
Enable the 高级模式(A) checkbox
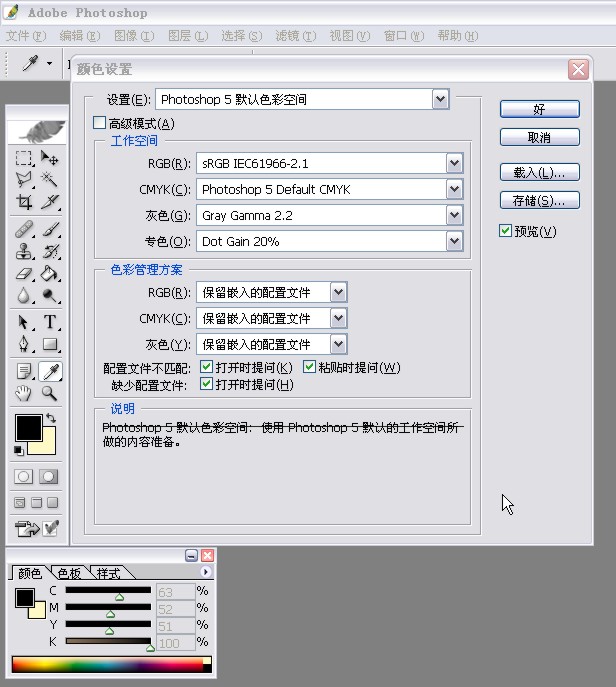[99, 123]
